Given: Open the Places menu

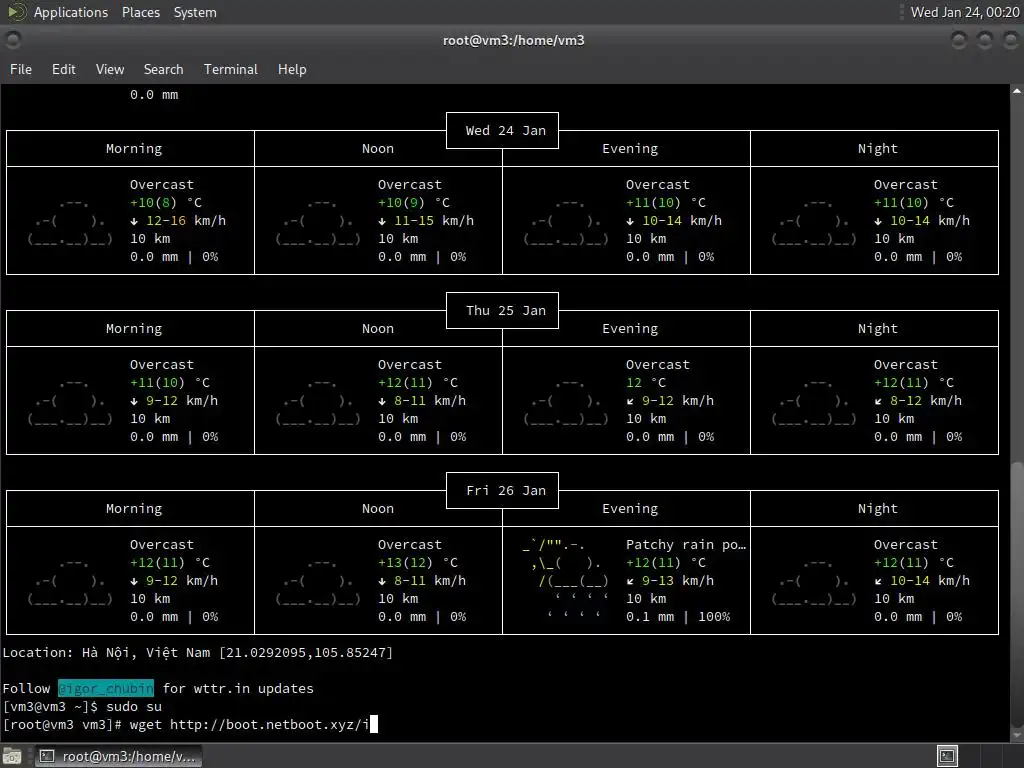Looking at the screenshot, I should 140,12.
